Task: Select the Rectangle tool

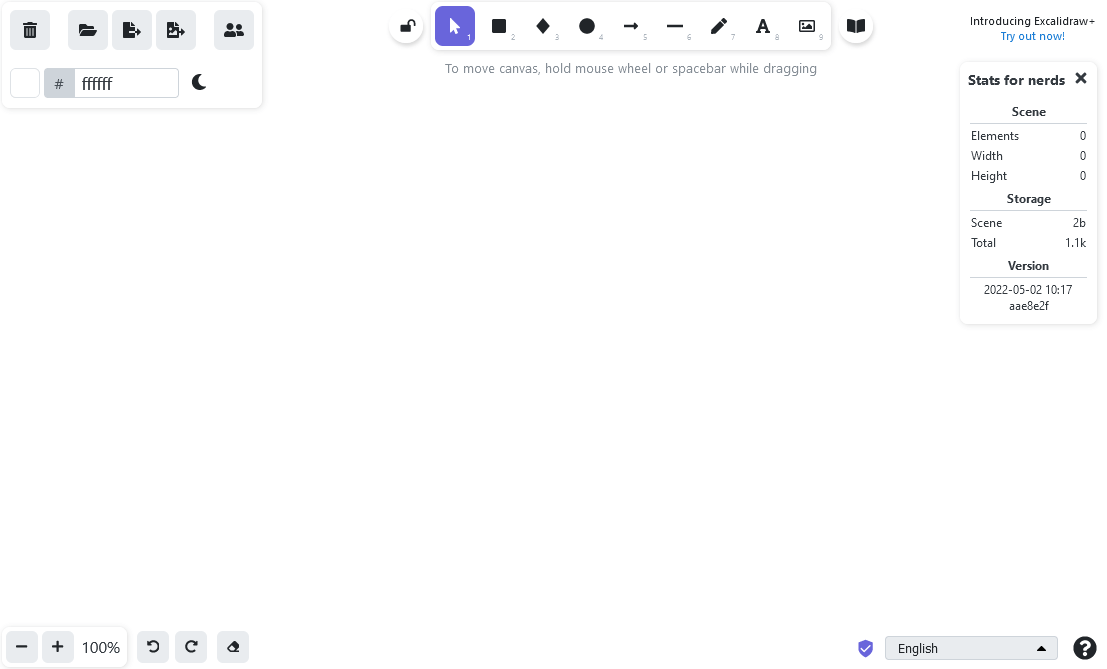Action: click(499, 26)
